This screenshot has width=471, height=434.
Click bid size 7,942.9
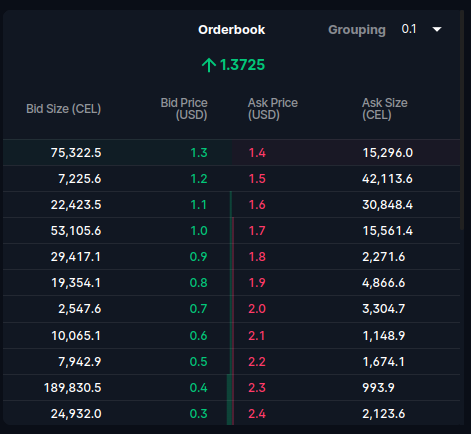[80, 362]
